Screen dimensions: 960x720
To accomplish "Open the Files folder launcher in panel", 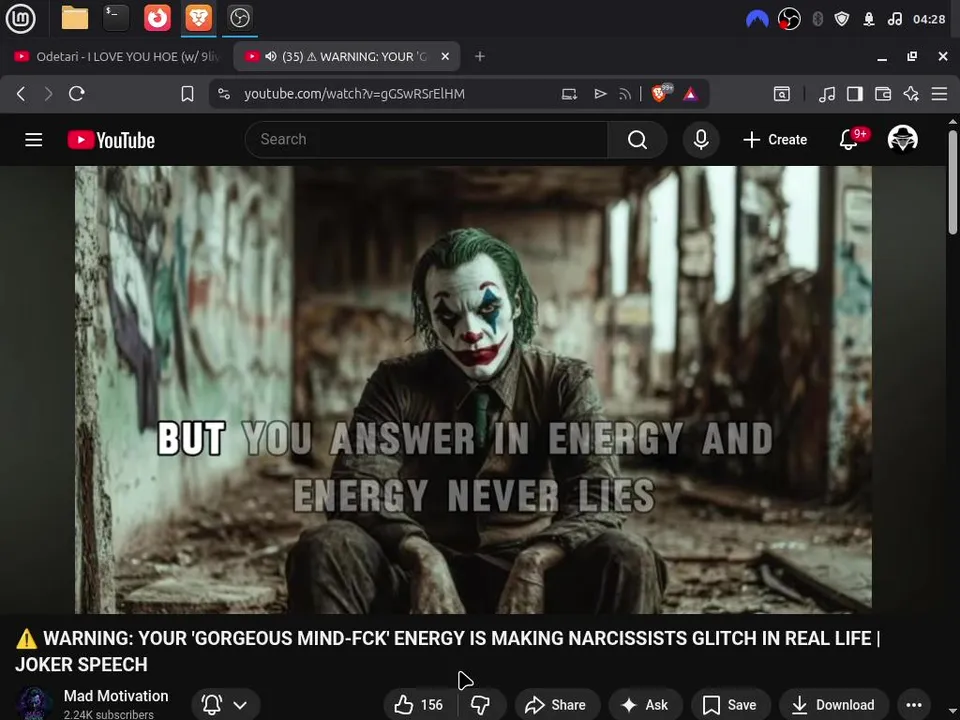I will (75, 18).
